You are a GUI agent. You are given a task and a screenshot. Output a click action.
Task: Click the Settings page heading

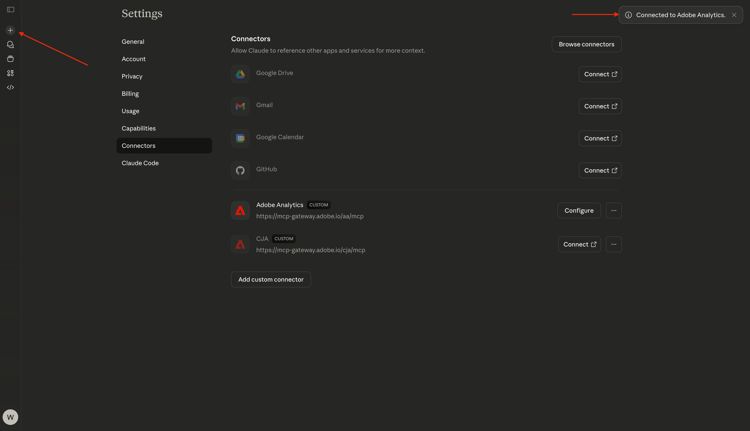tap(142, 13)
